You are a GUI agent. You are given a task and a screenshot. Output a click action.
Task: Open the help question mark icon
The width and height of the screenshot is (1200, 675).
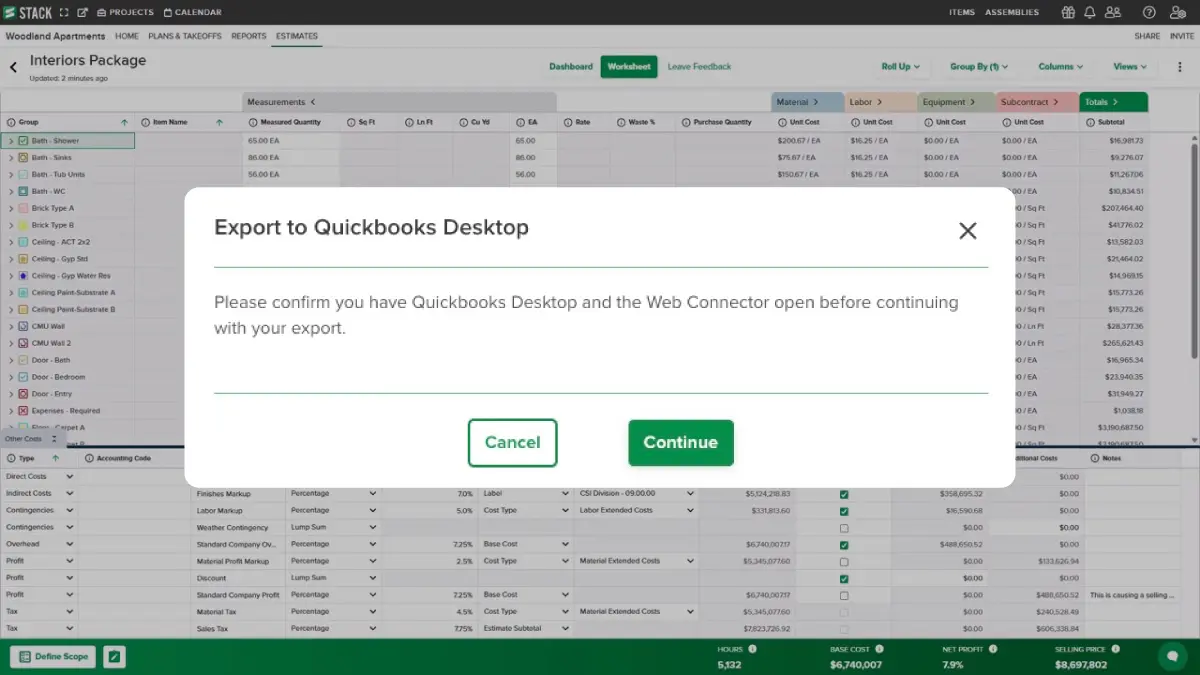[x=1149, y=12]
